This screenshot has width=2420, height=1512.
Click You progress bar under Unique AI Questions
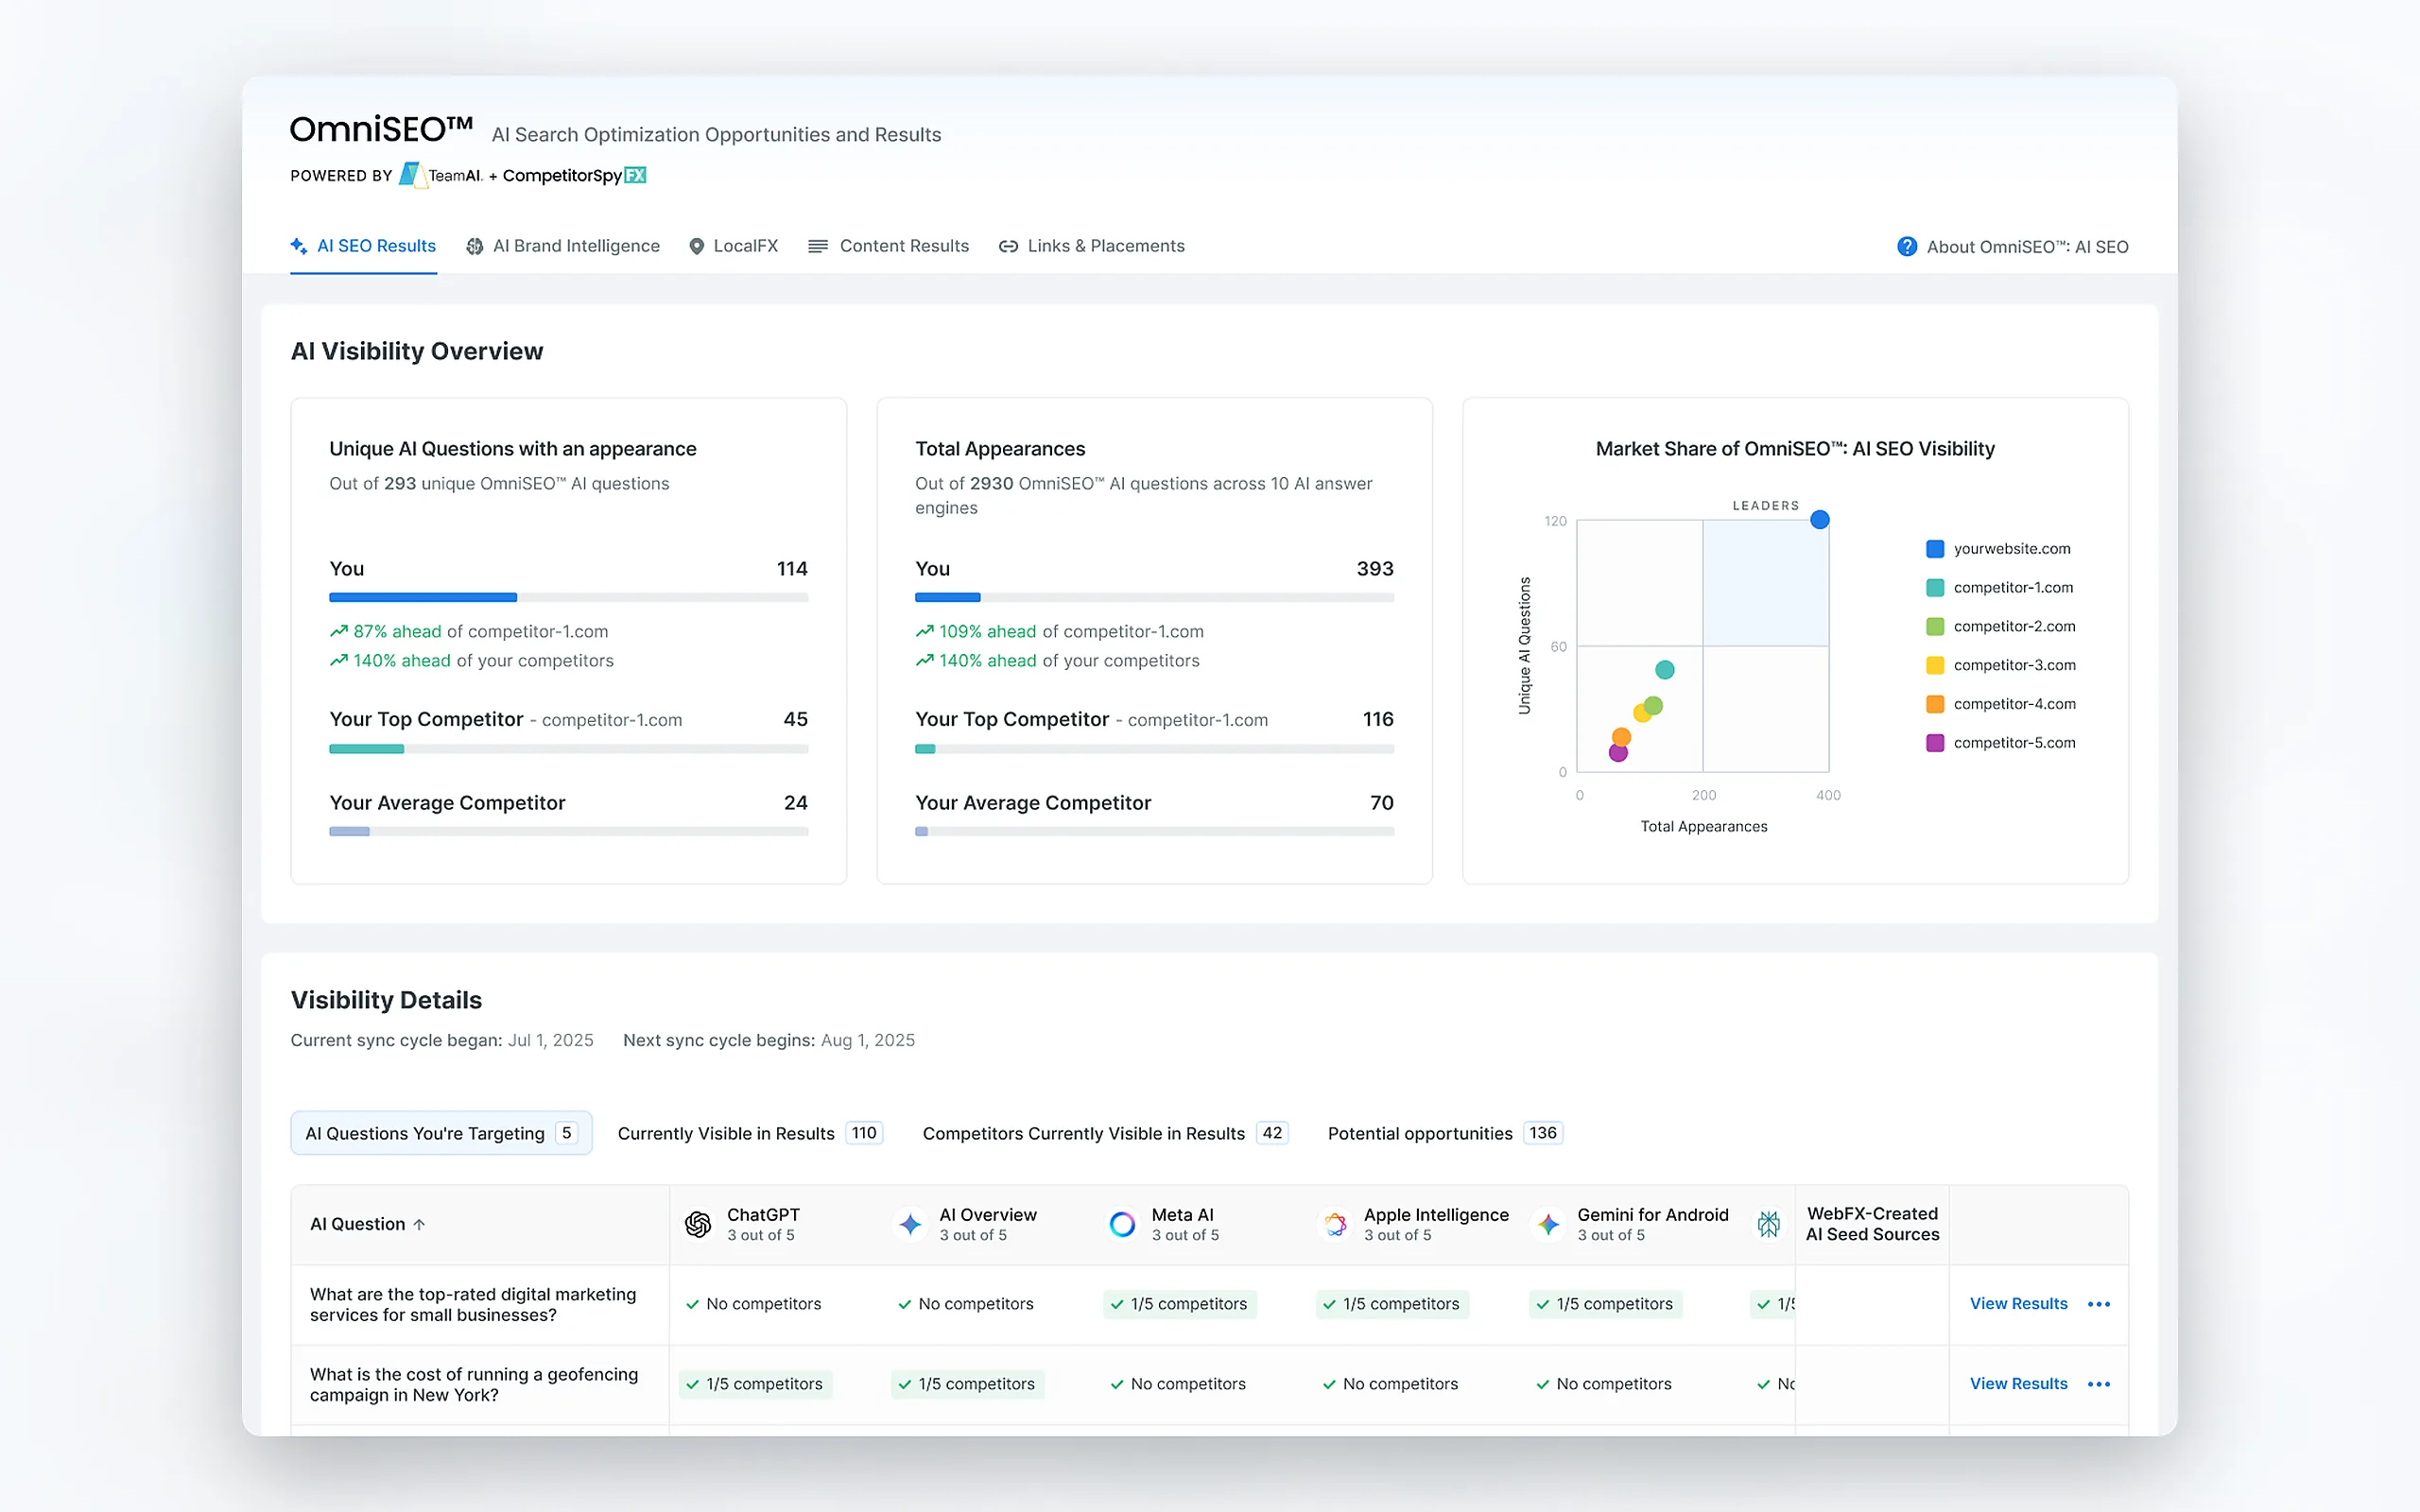tap(568, 598)
